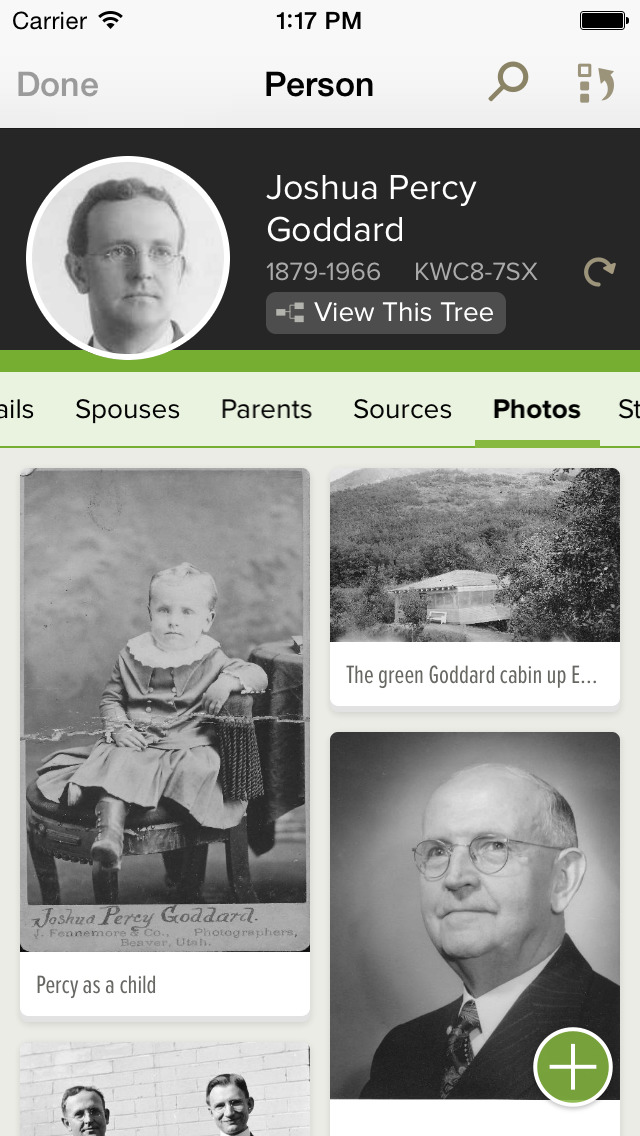Tap Done in the navigation bar

(58, 85)
